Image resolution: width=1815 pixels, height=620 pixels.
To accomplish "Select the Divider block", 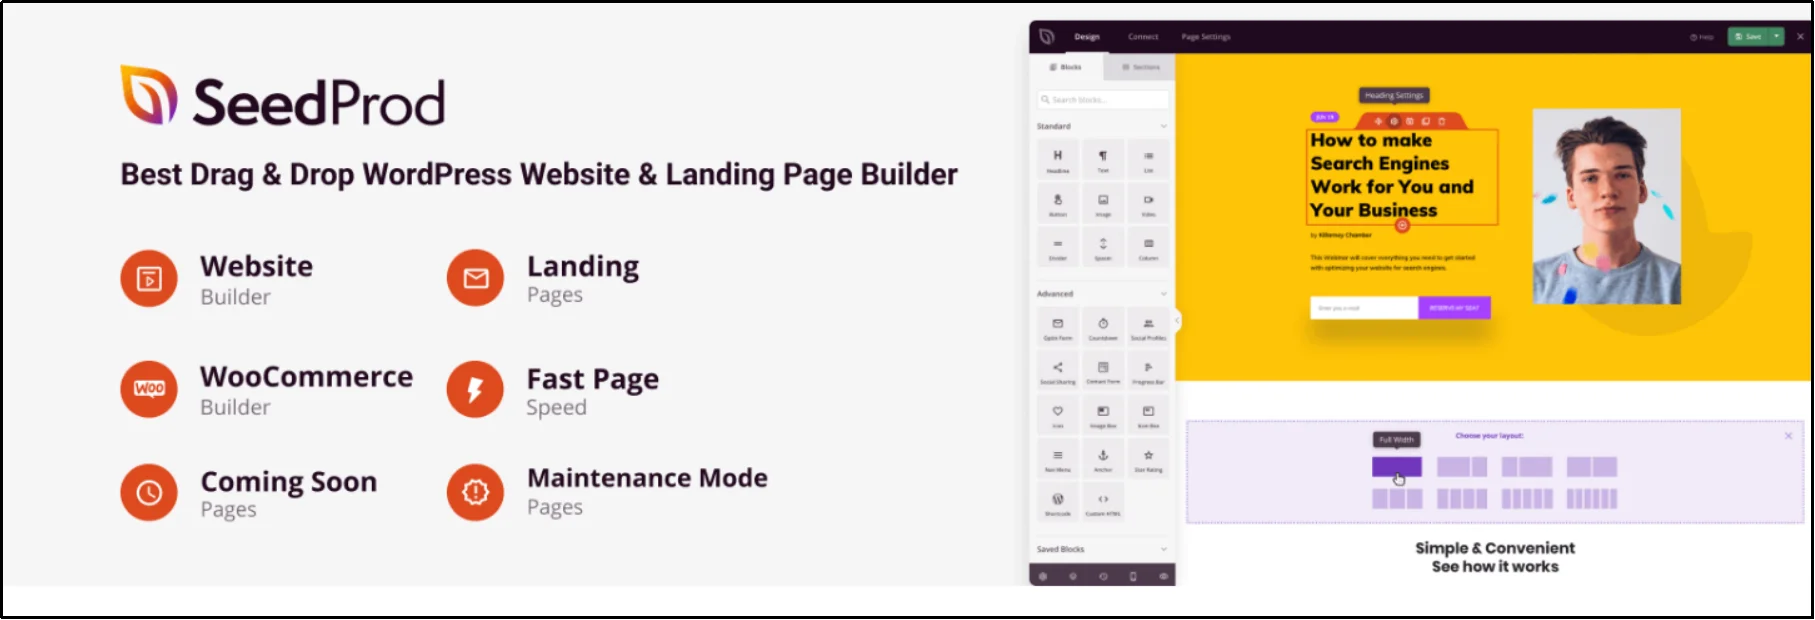I will (1058, 248).
